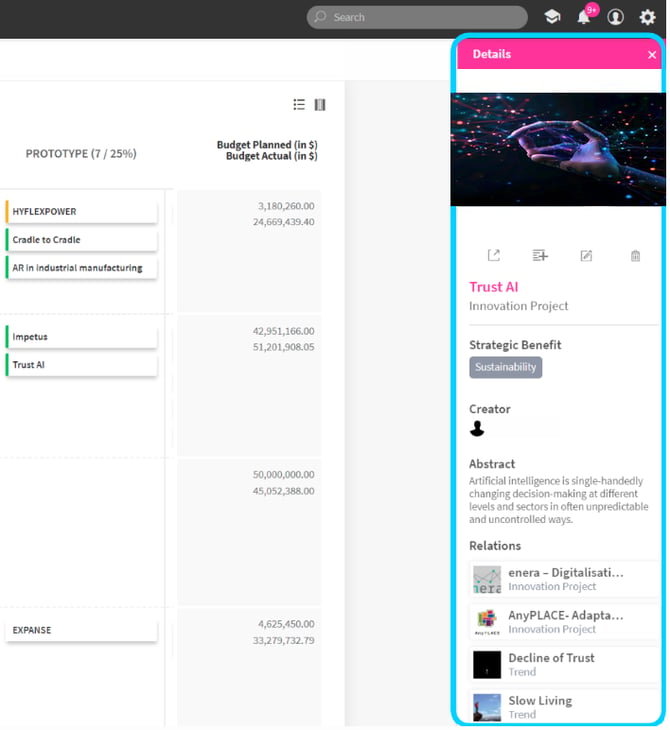Click the AnyPLACE relation thumbnail

pos(487,622)
